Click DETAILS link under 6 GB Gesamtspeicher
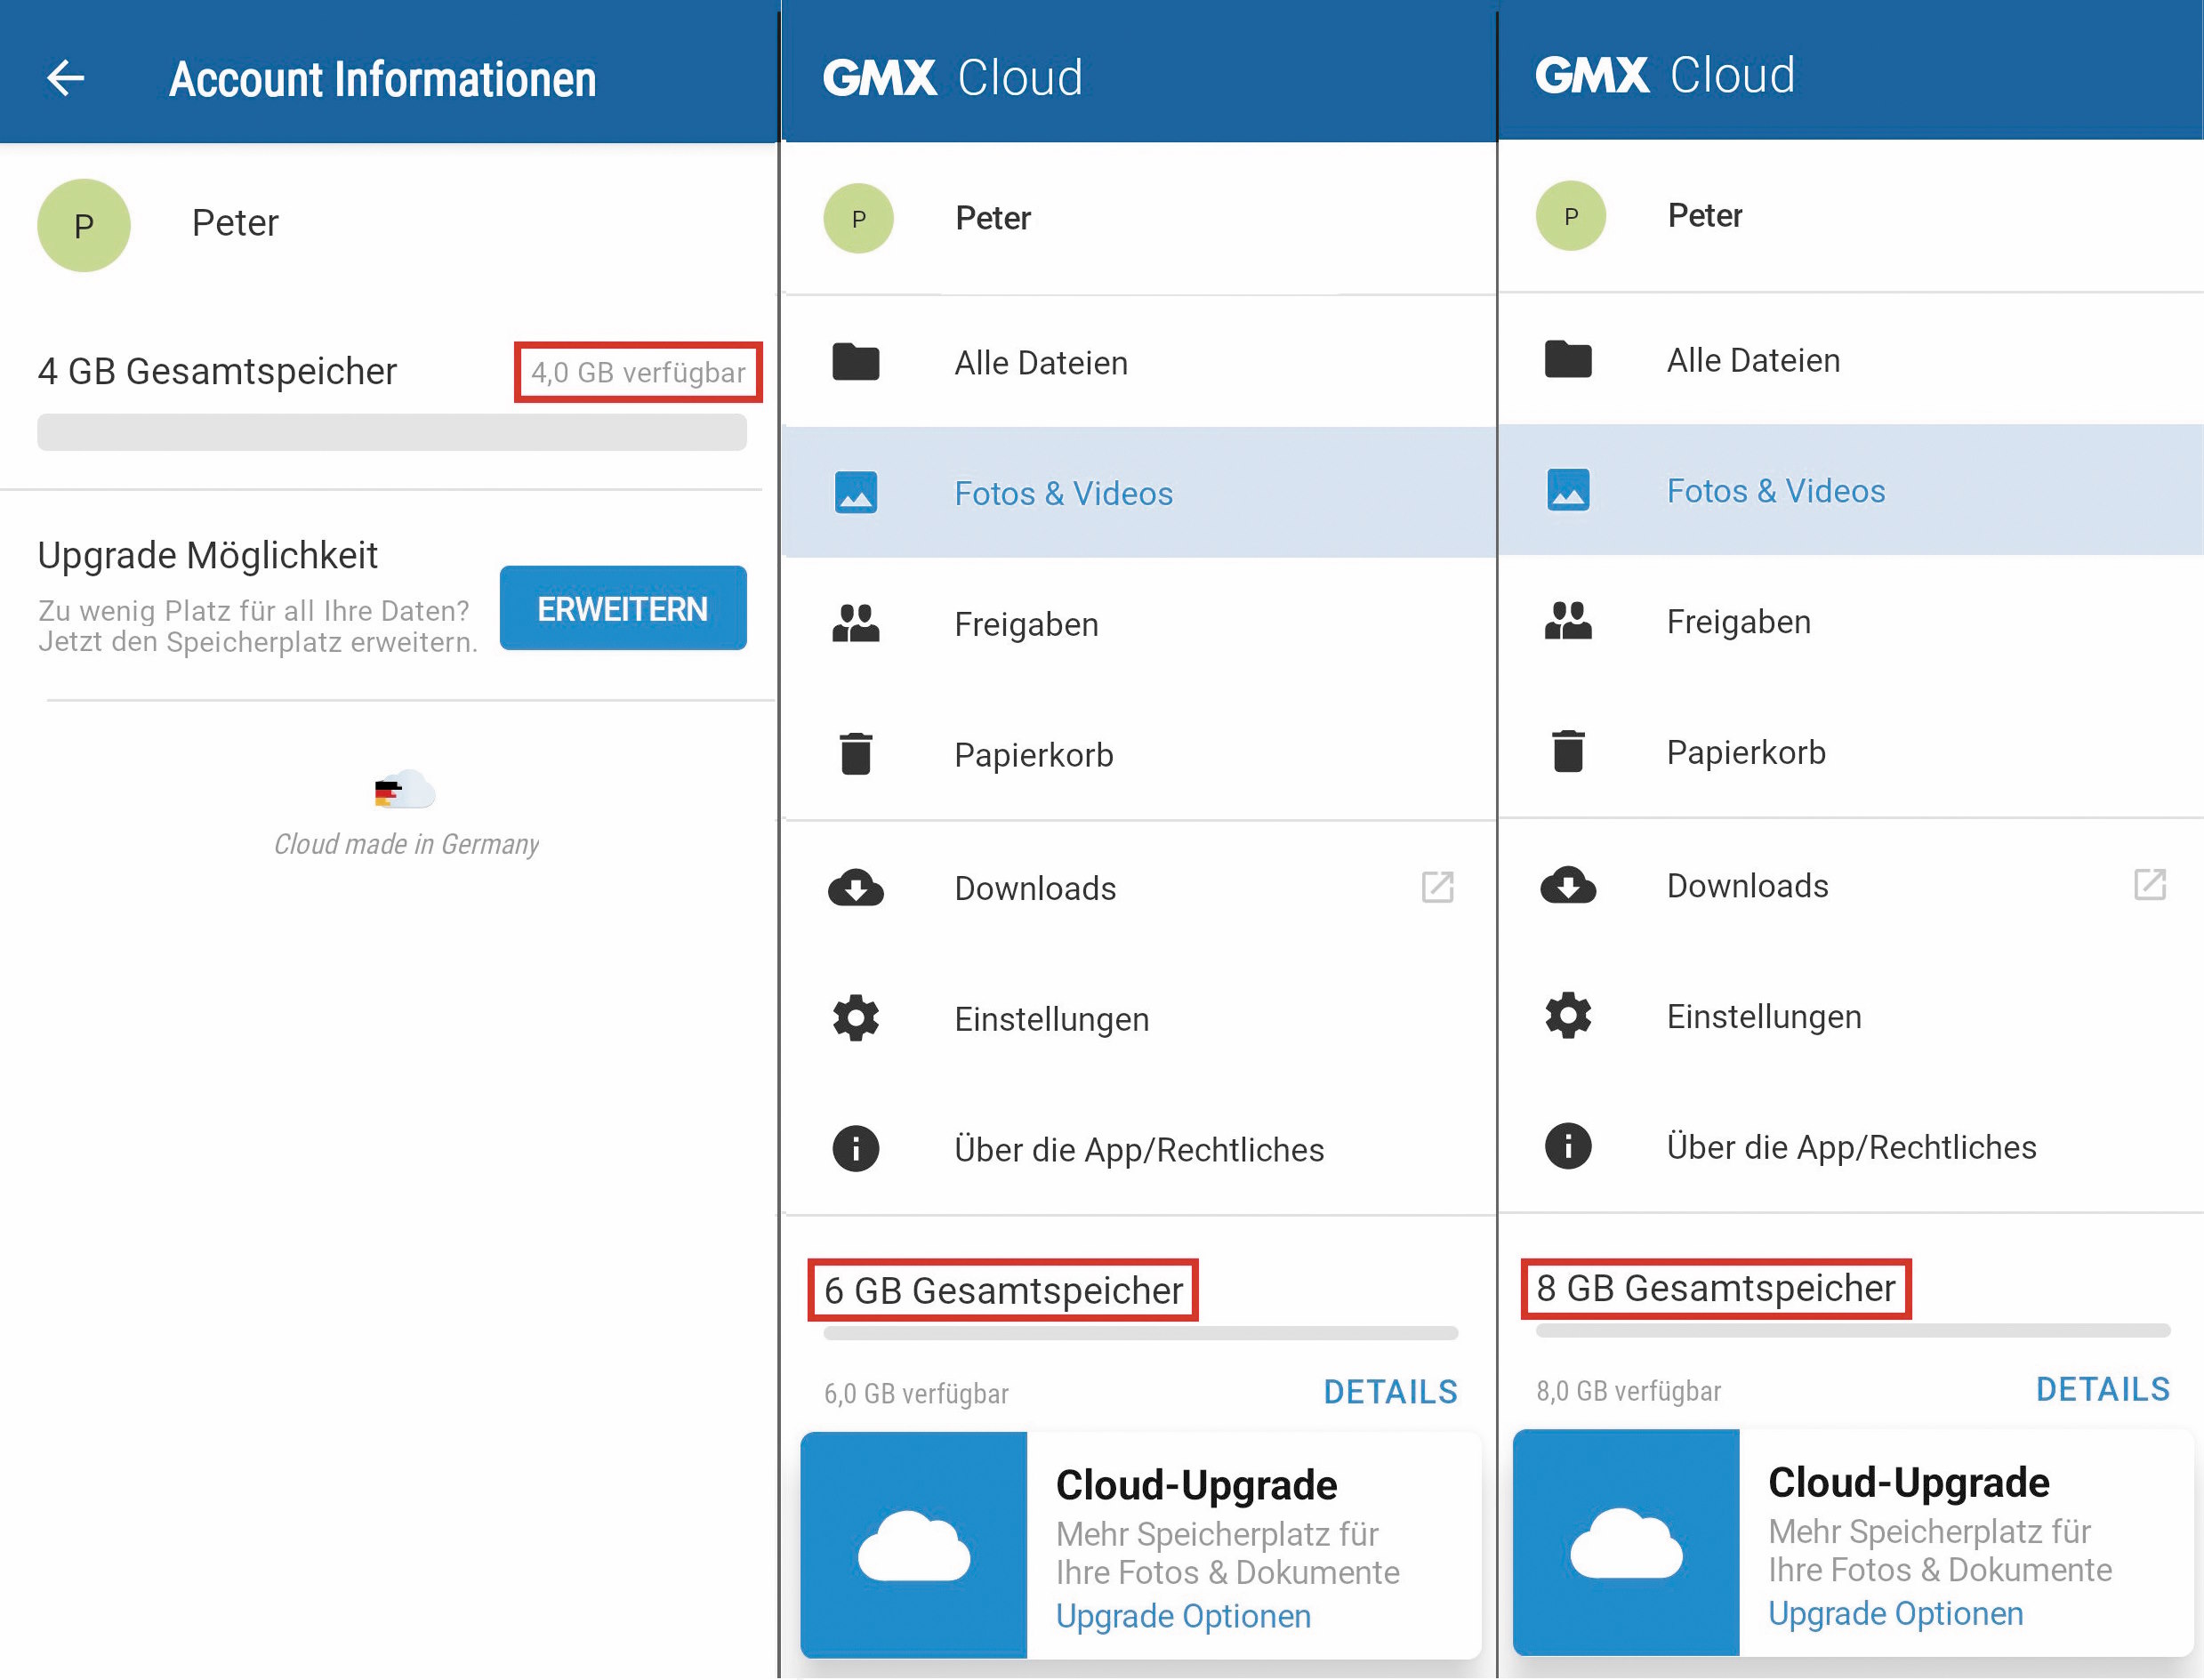The height and width of the screenshot is (1680, 2204). point(1390,1392)
